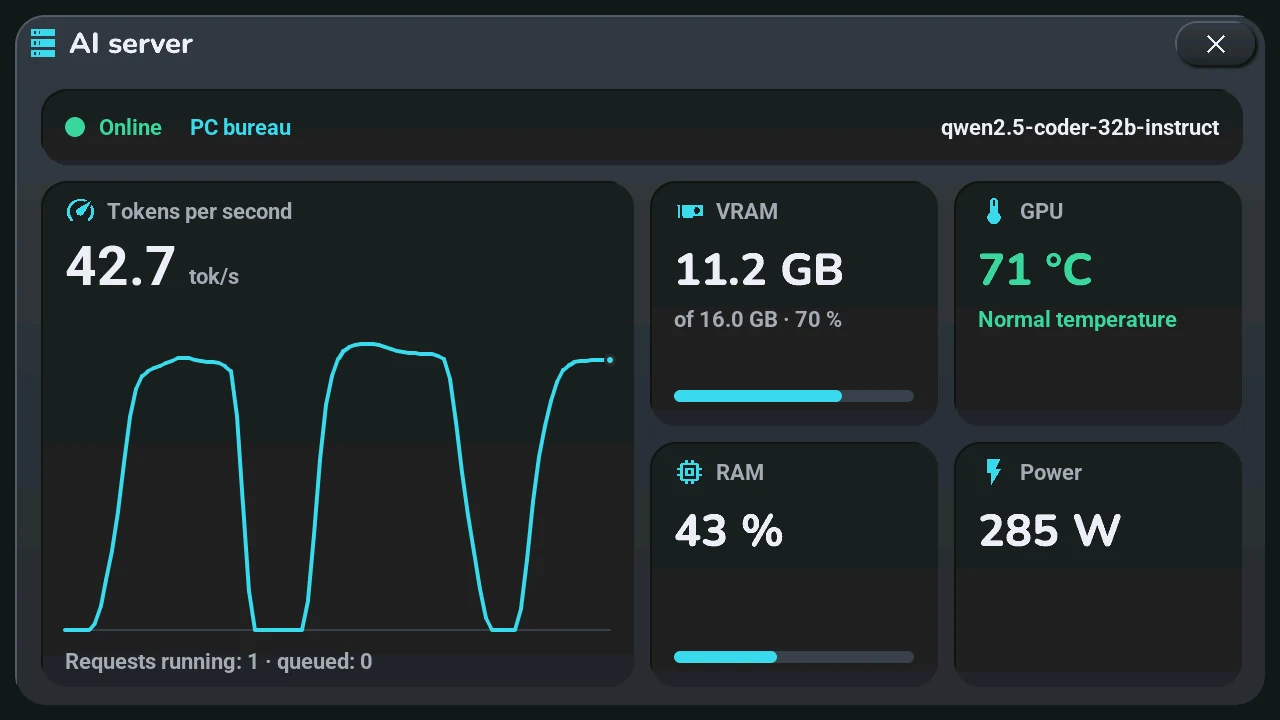Click the VRAM graphics card icon
This screenshot has height=720, width=1280.
coord(690,211)
